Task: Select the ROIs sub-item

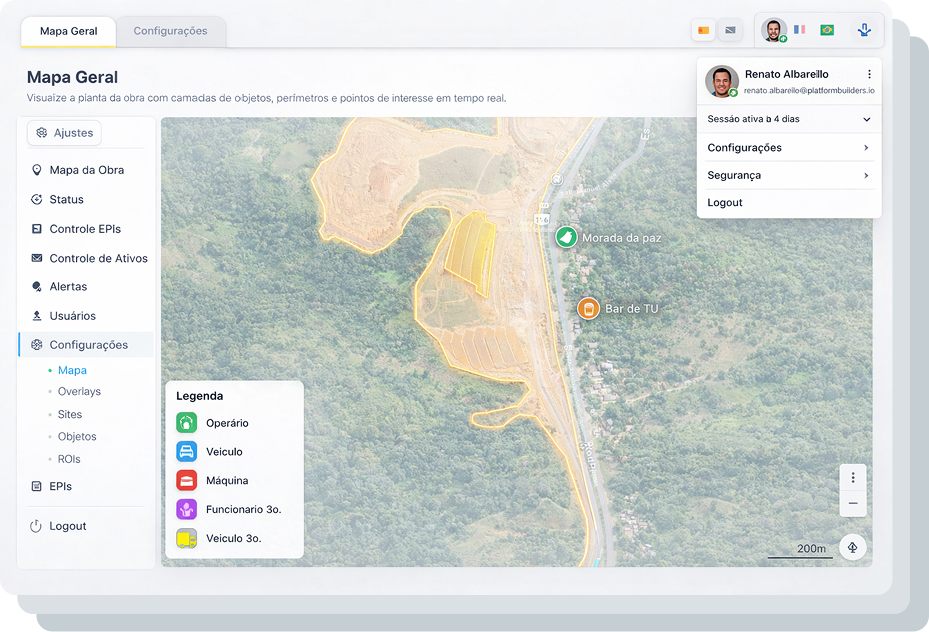Action: (x=69, y=459)
